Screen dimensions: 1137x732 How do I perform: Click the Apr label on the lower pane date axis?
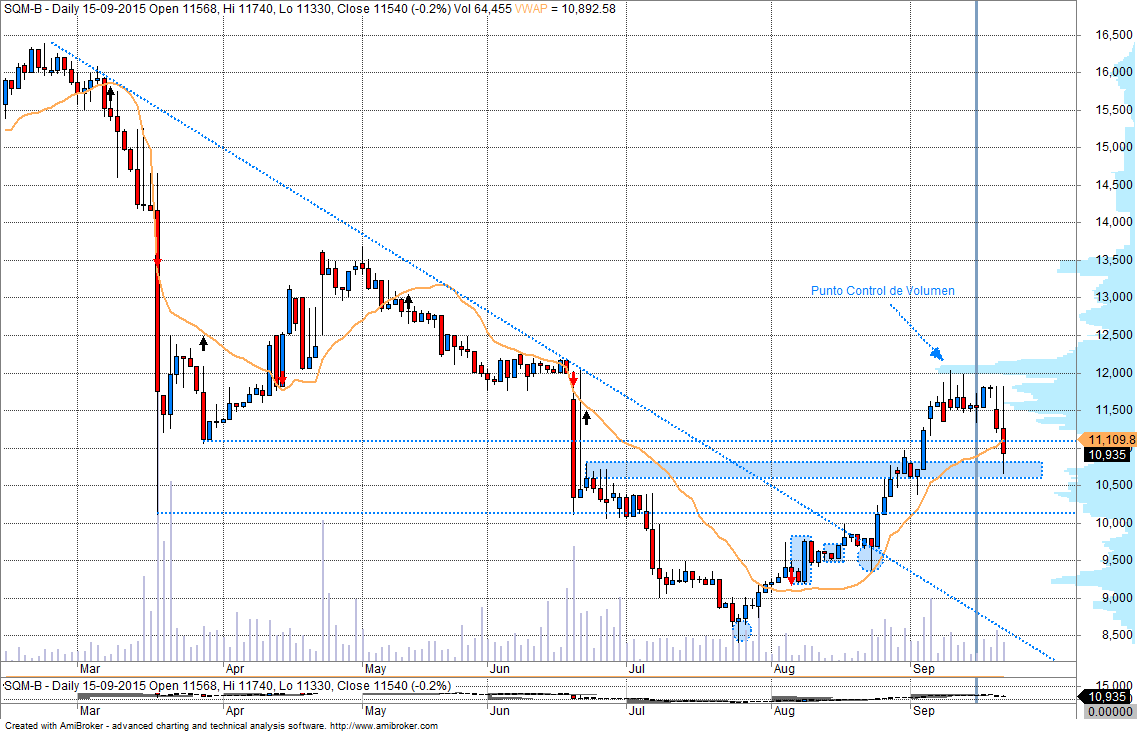click(x=235, y=711)
